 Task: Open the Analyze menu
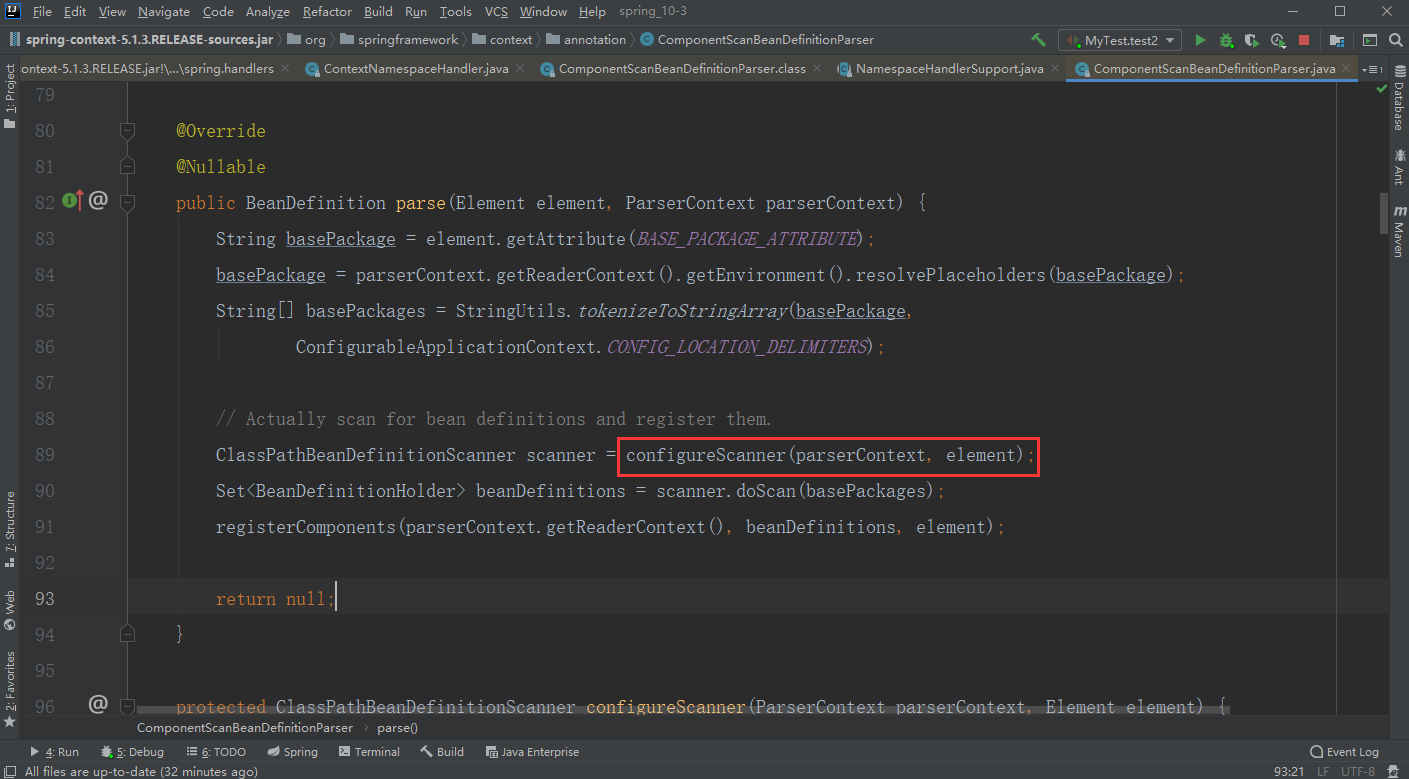point(267,11)
